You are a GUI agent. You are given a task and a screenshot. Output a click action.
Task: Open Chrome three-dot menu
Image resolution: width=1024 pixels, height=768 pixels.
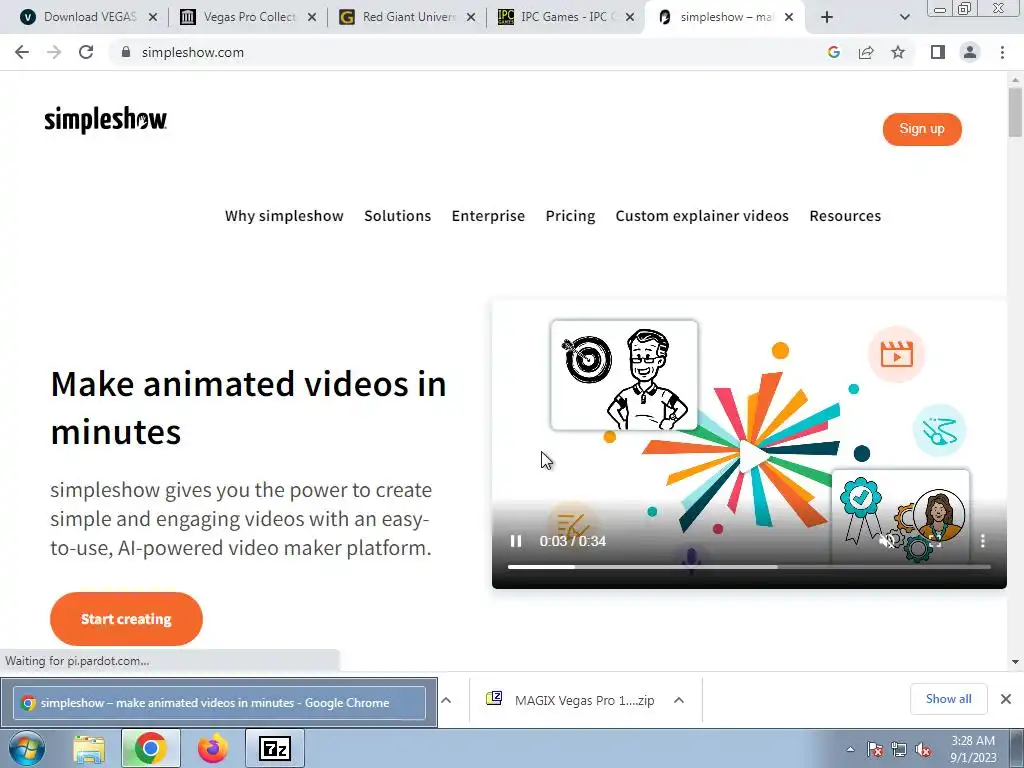tap(1002, 52)
